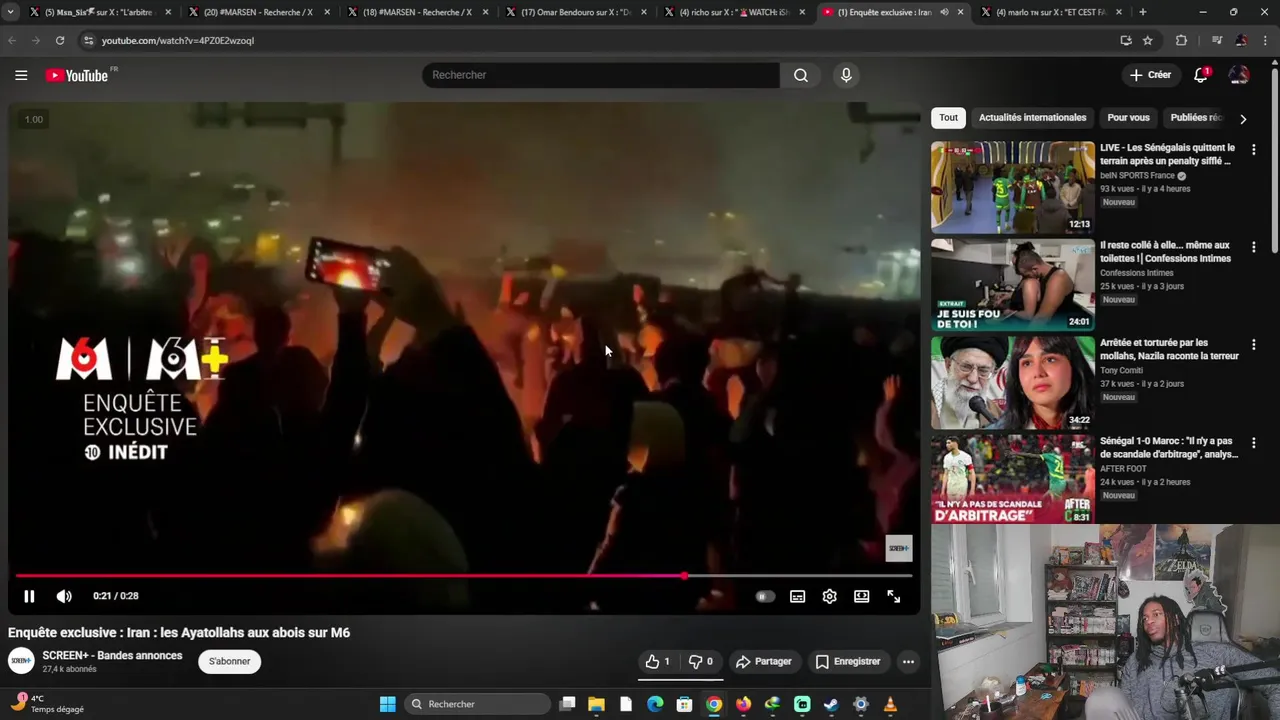The image size is (1280, 720).
Task: Seek on the red video progress bar
Action: pyautogui.click(x=464, y=575)
